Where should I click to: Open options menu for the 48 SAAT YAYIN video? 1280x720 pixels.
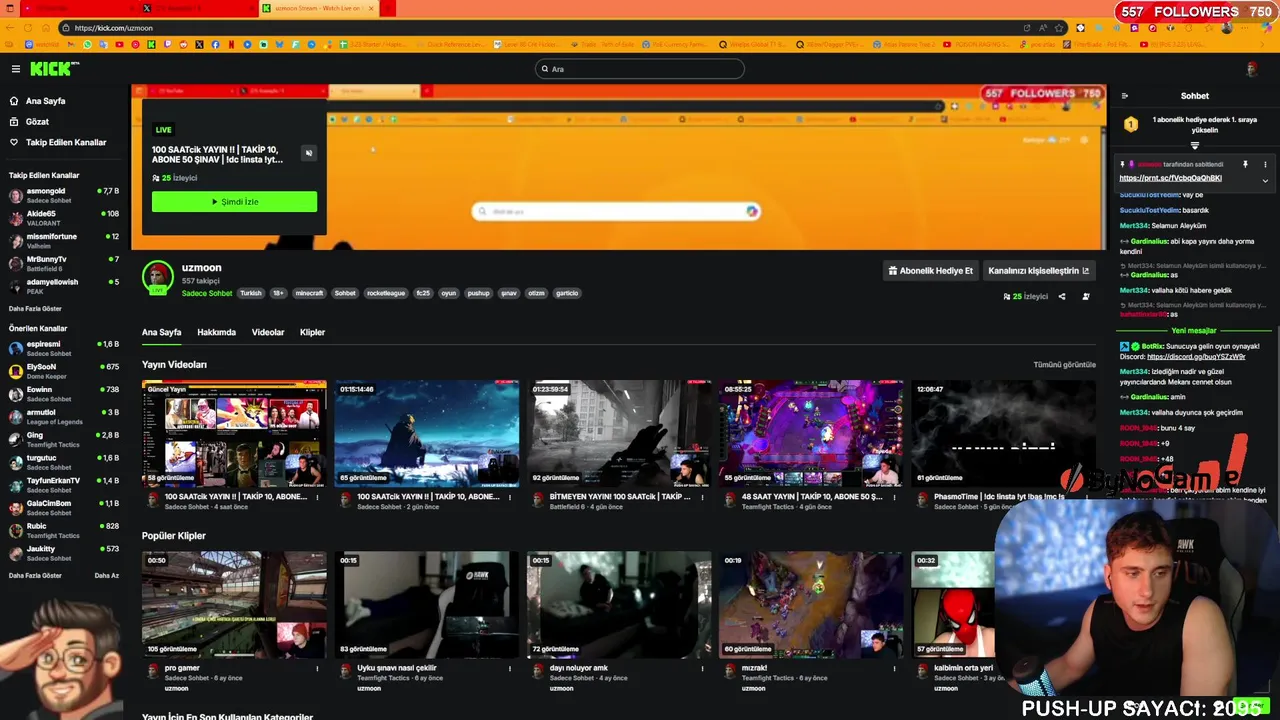[894, 497]
